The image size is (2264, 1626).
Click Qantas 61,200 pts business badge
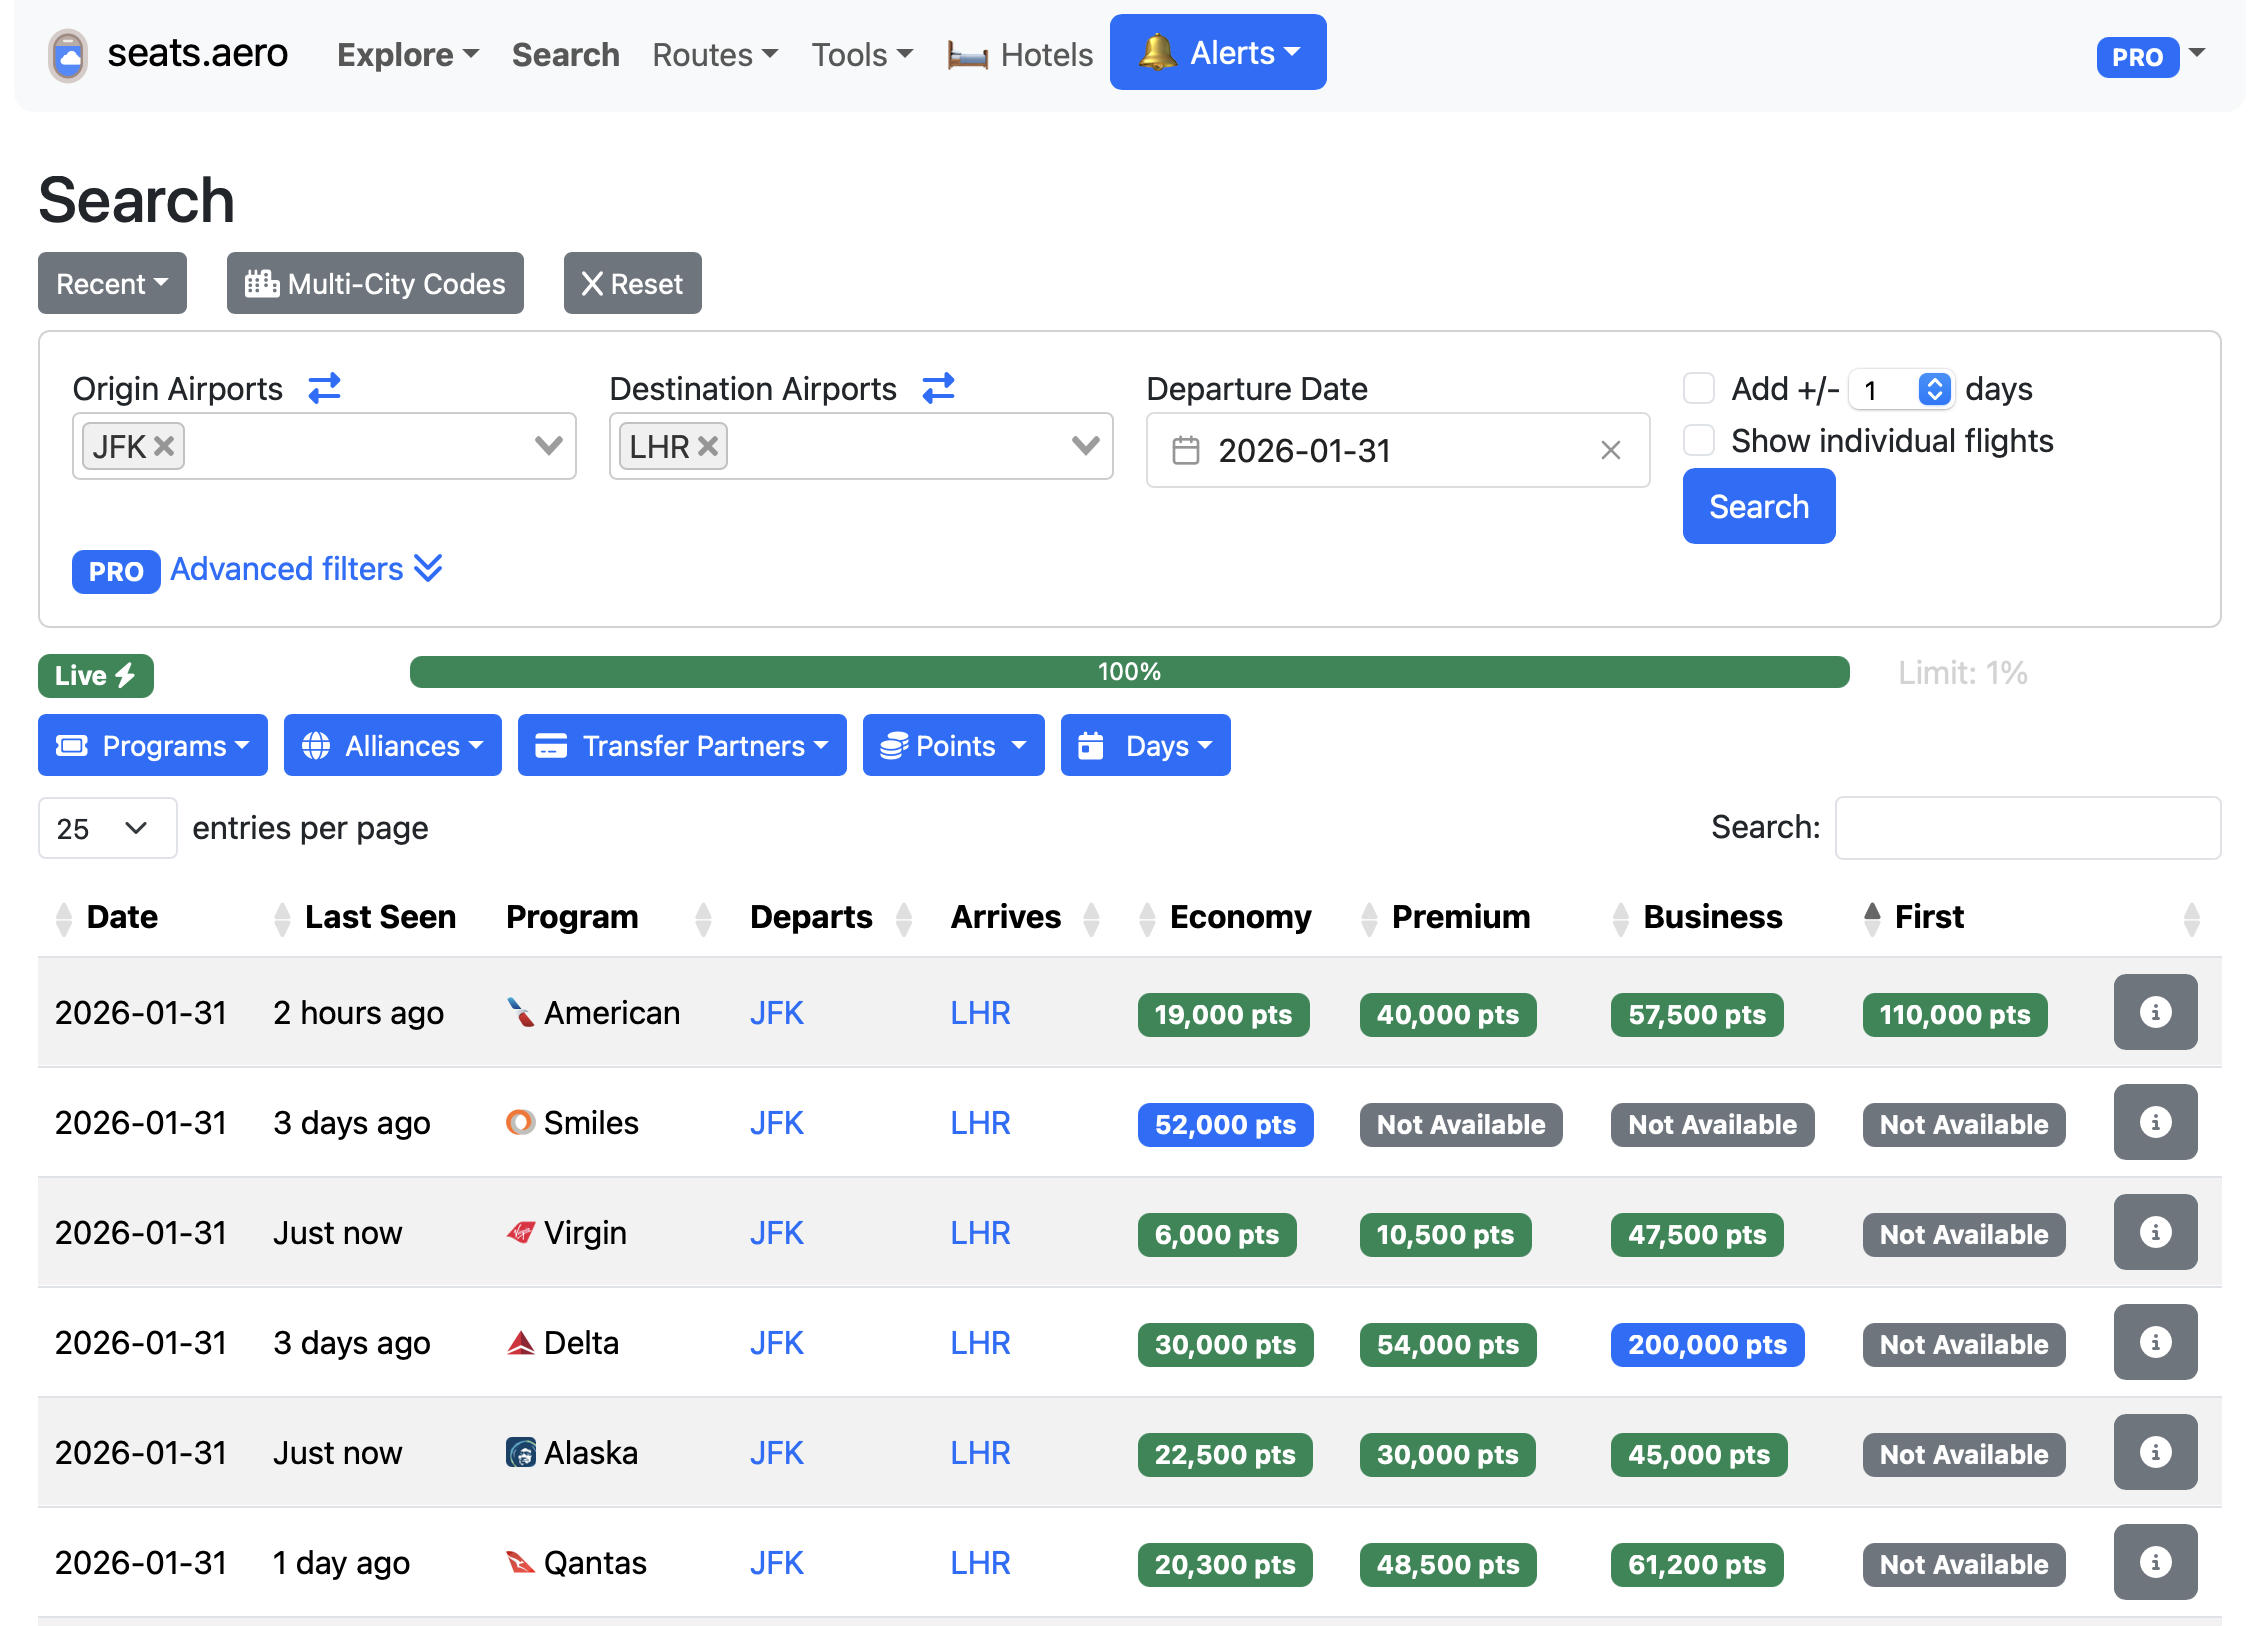(x=1697, y=1564)
